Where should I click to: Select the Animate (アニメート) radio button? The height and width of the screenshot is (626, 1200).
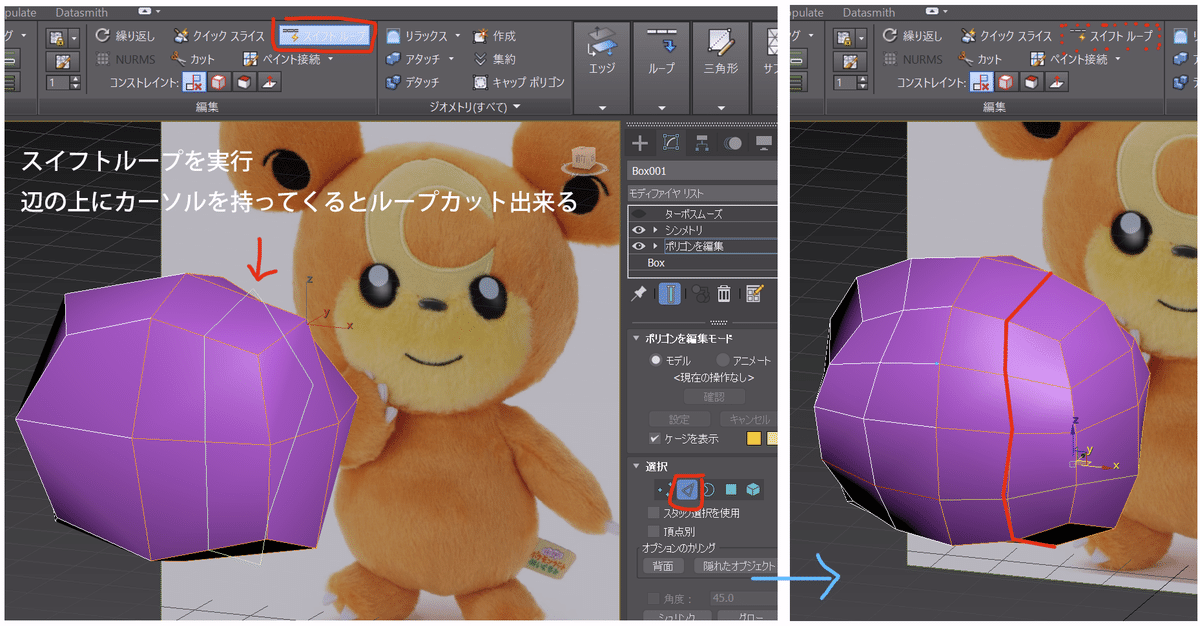(723, 360)
